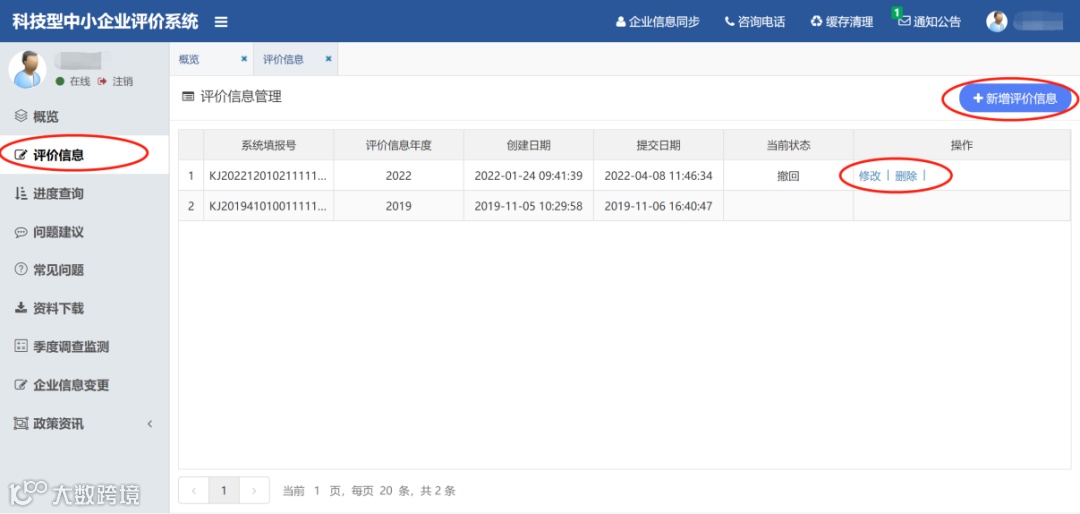Click the 系统填报号 column header
The height and width of the screenshot is (514, 1080).
pos(269,145)
